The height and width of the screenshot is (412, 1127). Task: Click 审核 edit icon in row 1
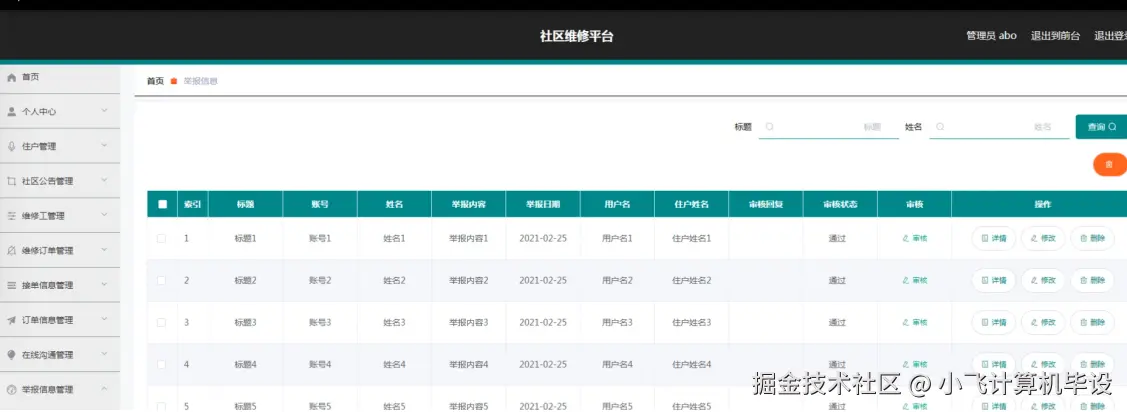point(906,239)
